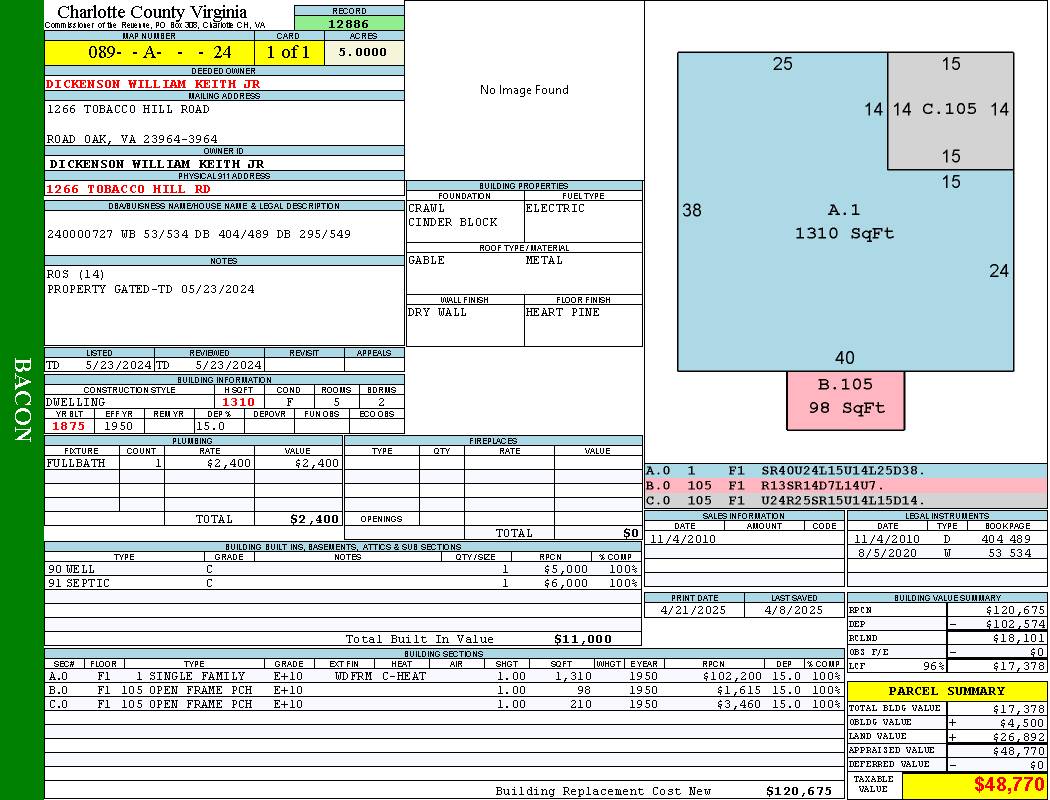Viewport: 1050px width, 800px height.
Task: Click the green BACON sidebar label
Action: pos(22,400)
